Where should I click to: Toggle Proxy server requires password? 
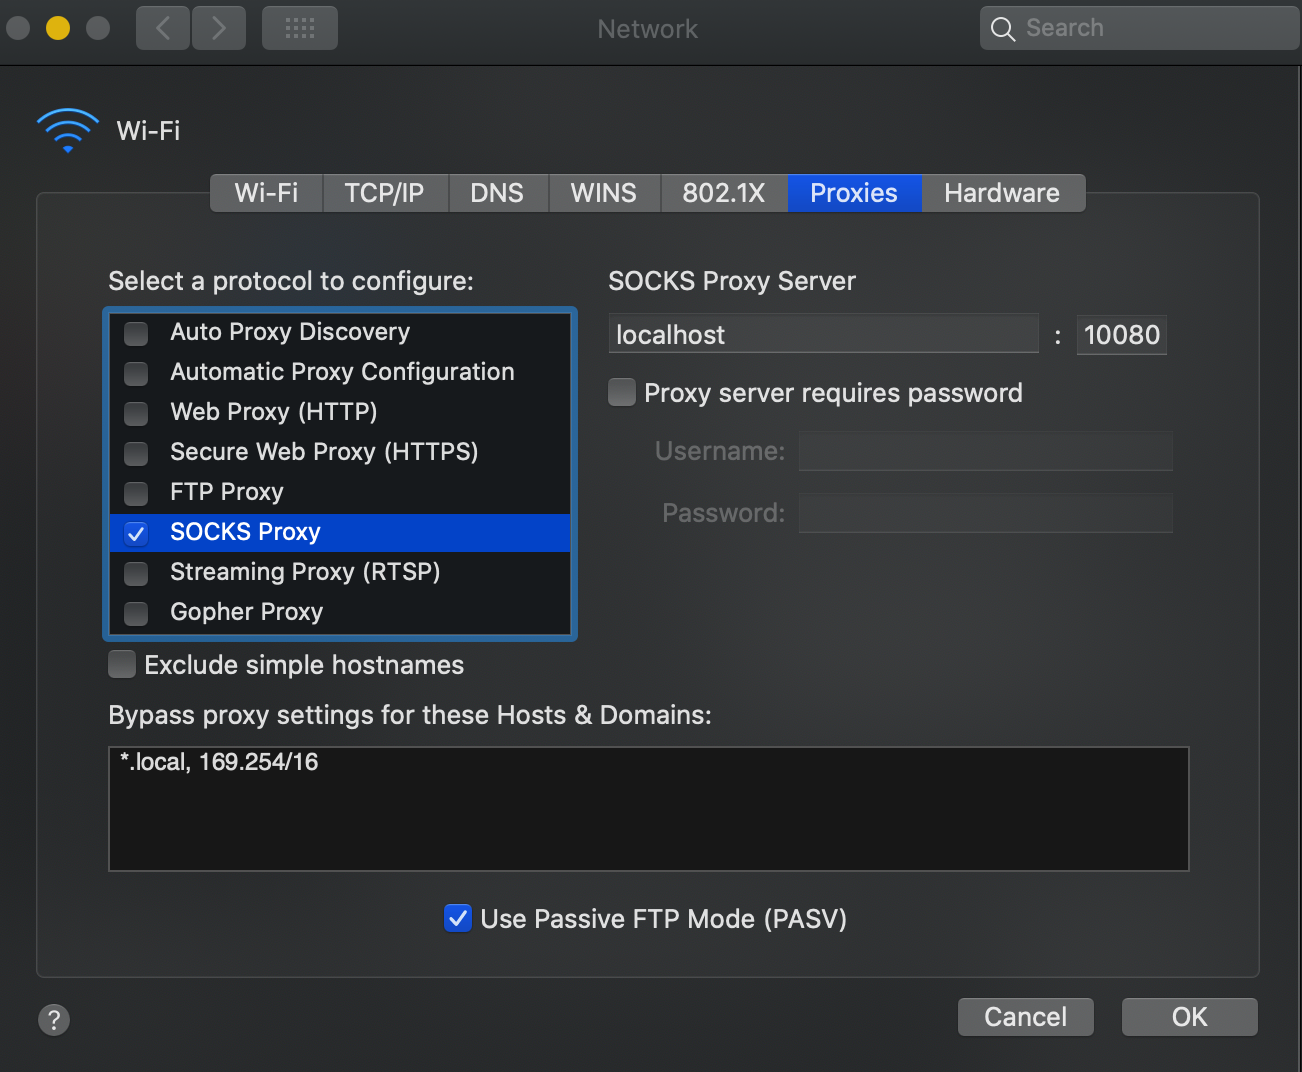tap(622, 392)
